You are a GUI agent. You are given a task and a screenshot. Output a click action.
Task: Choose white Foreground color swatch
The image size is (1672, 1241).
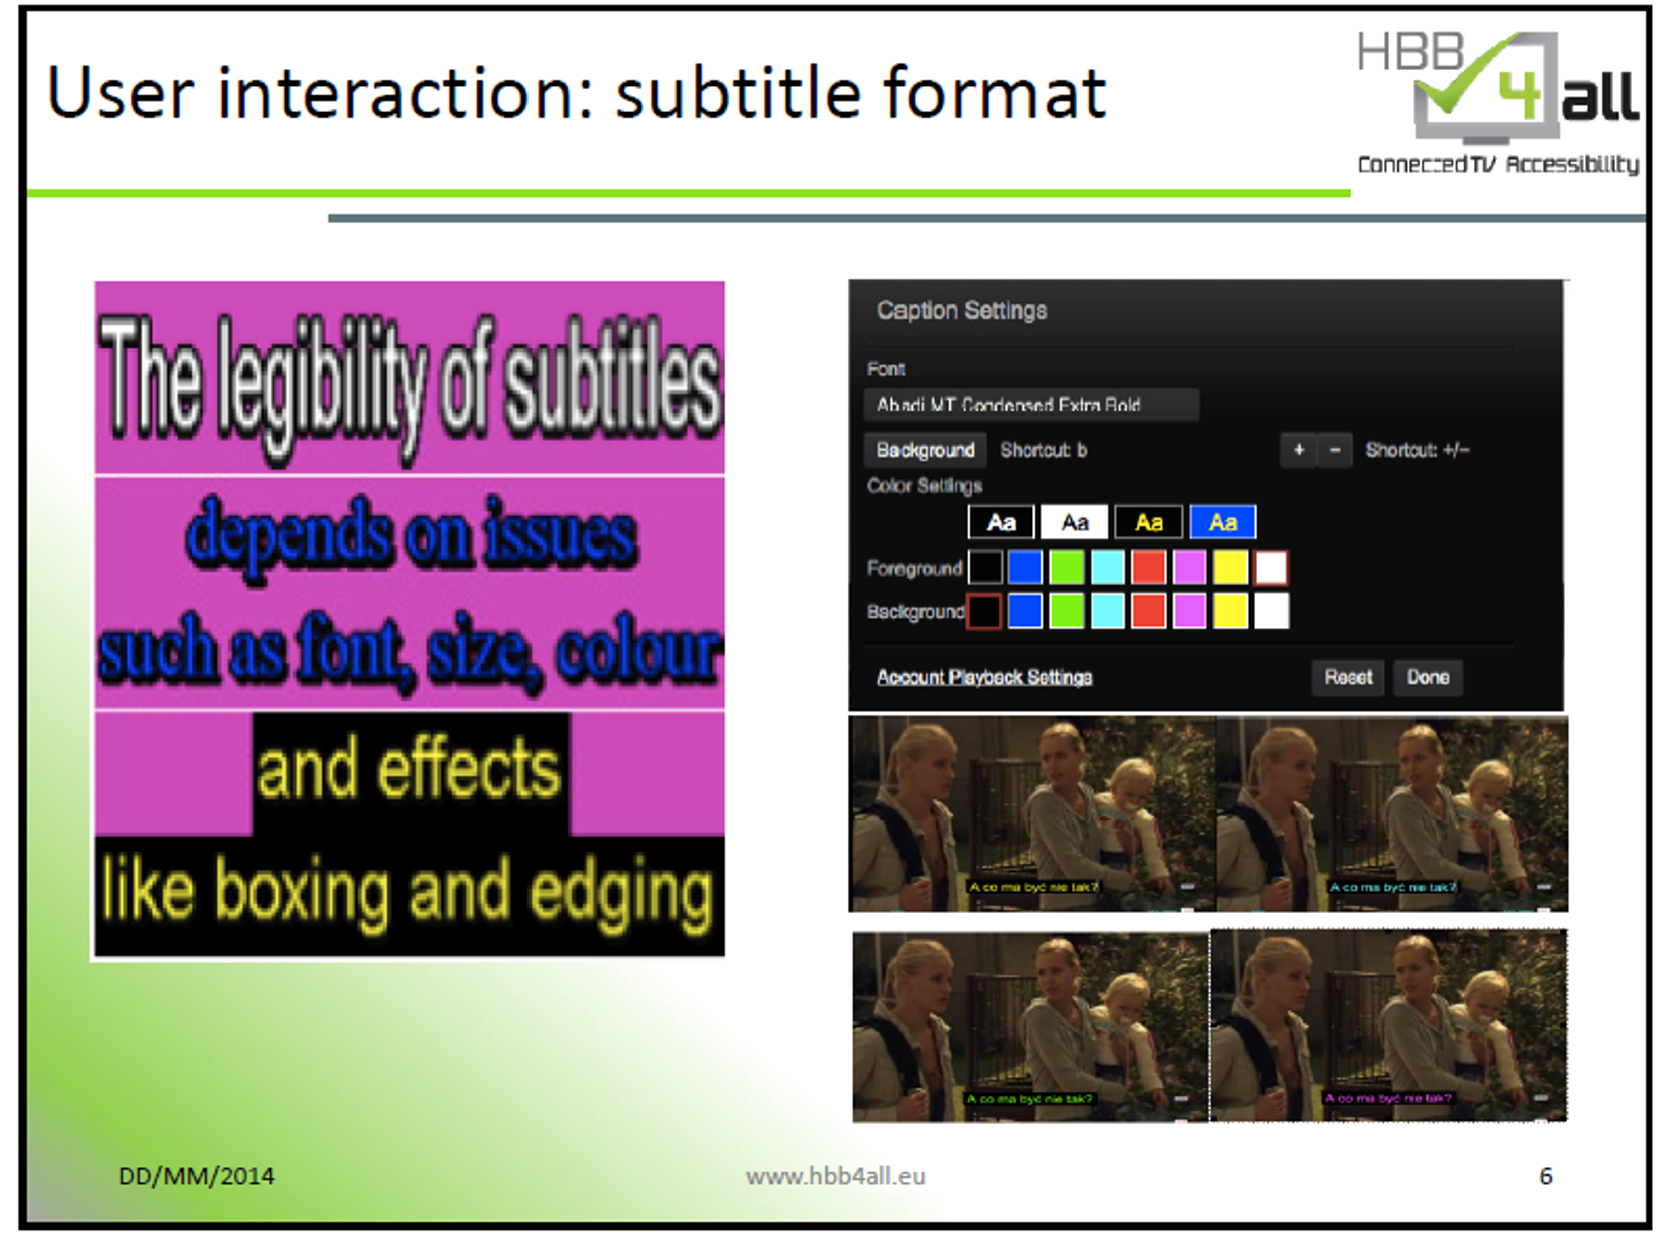pos(1271,567)
